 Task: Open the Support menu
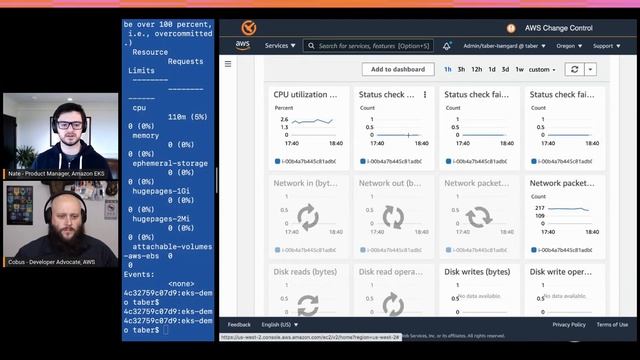607,46
